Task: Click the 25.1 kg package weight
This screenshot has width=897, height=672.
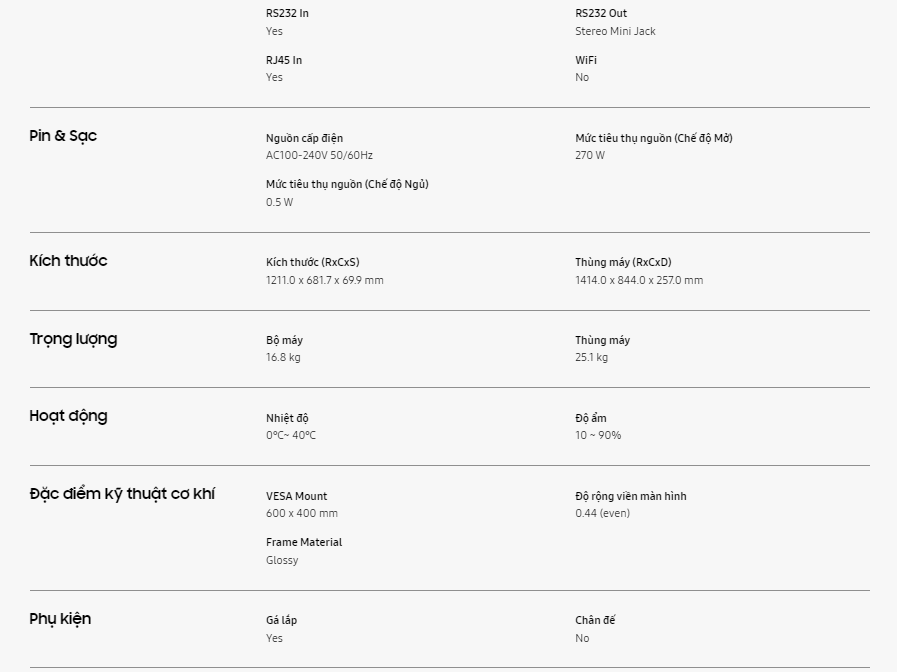Action: [x=591, y=357]
